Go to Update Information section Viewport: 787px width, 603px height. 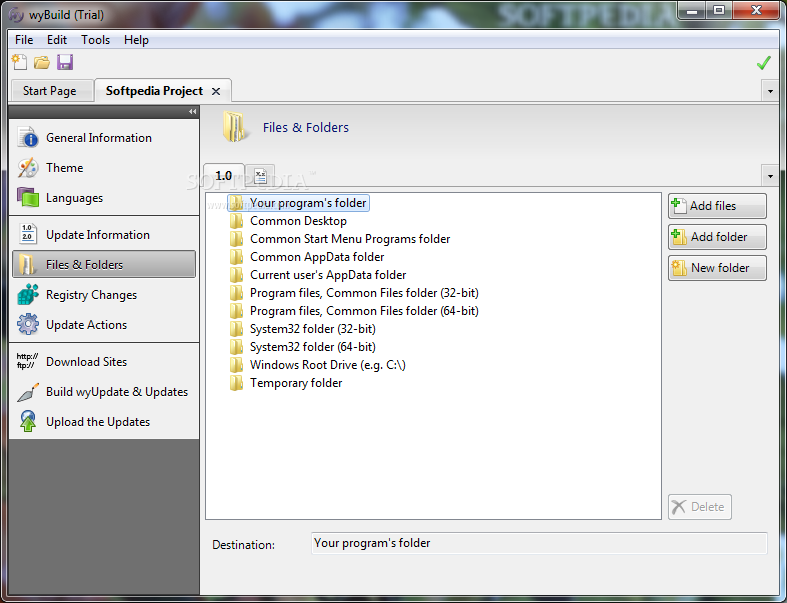point(104,234)
